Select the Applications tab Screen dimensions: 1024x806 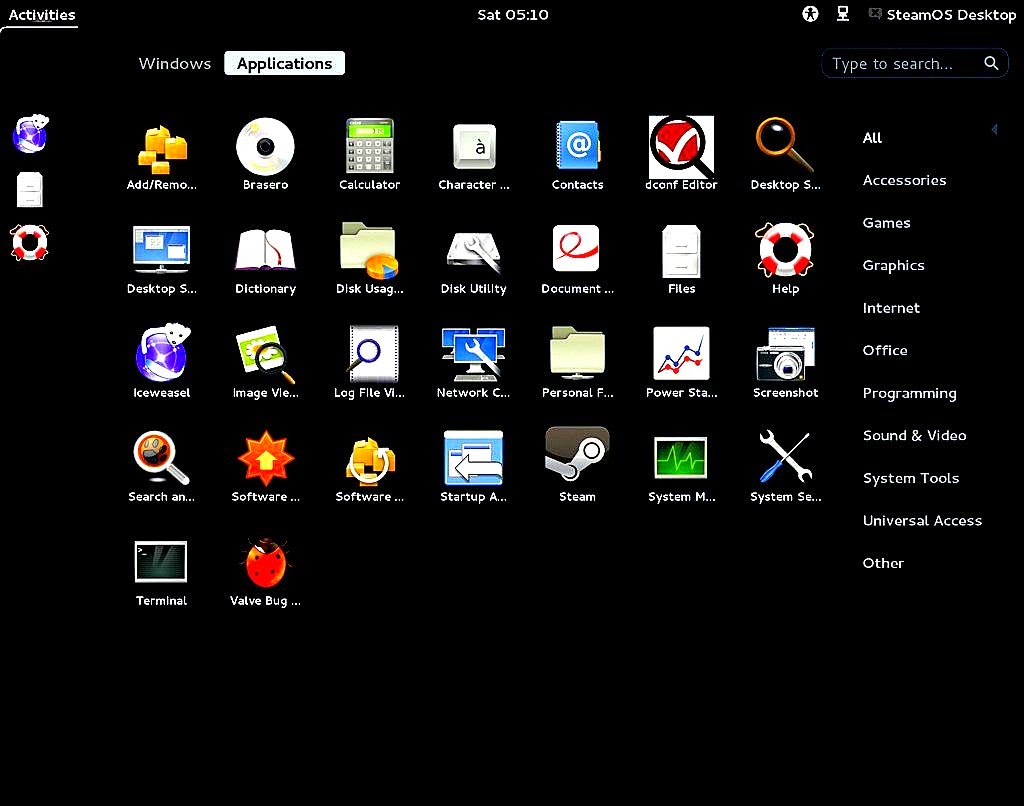[x=284, y=63]
